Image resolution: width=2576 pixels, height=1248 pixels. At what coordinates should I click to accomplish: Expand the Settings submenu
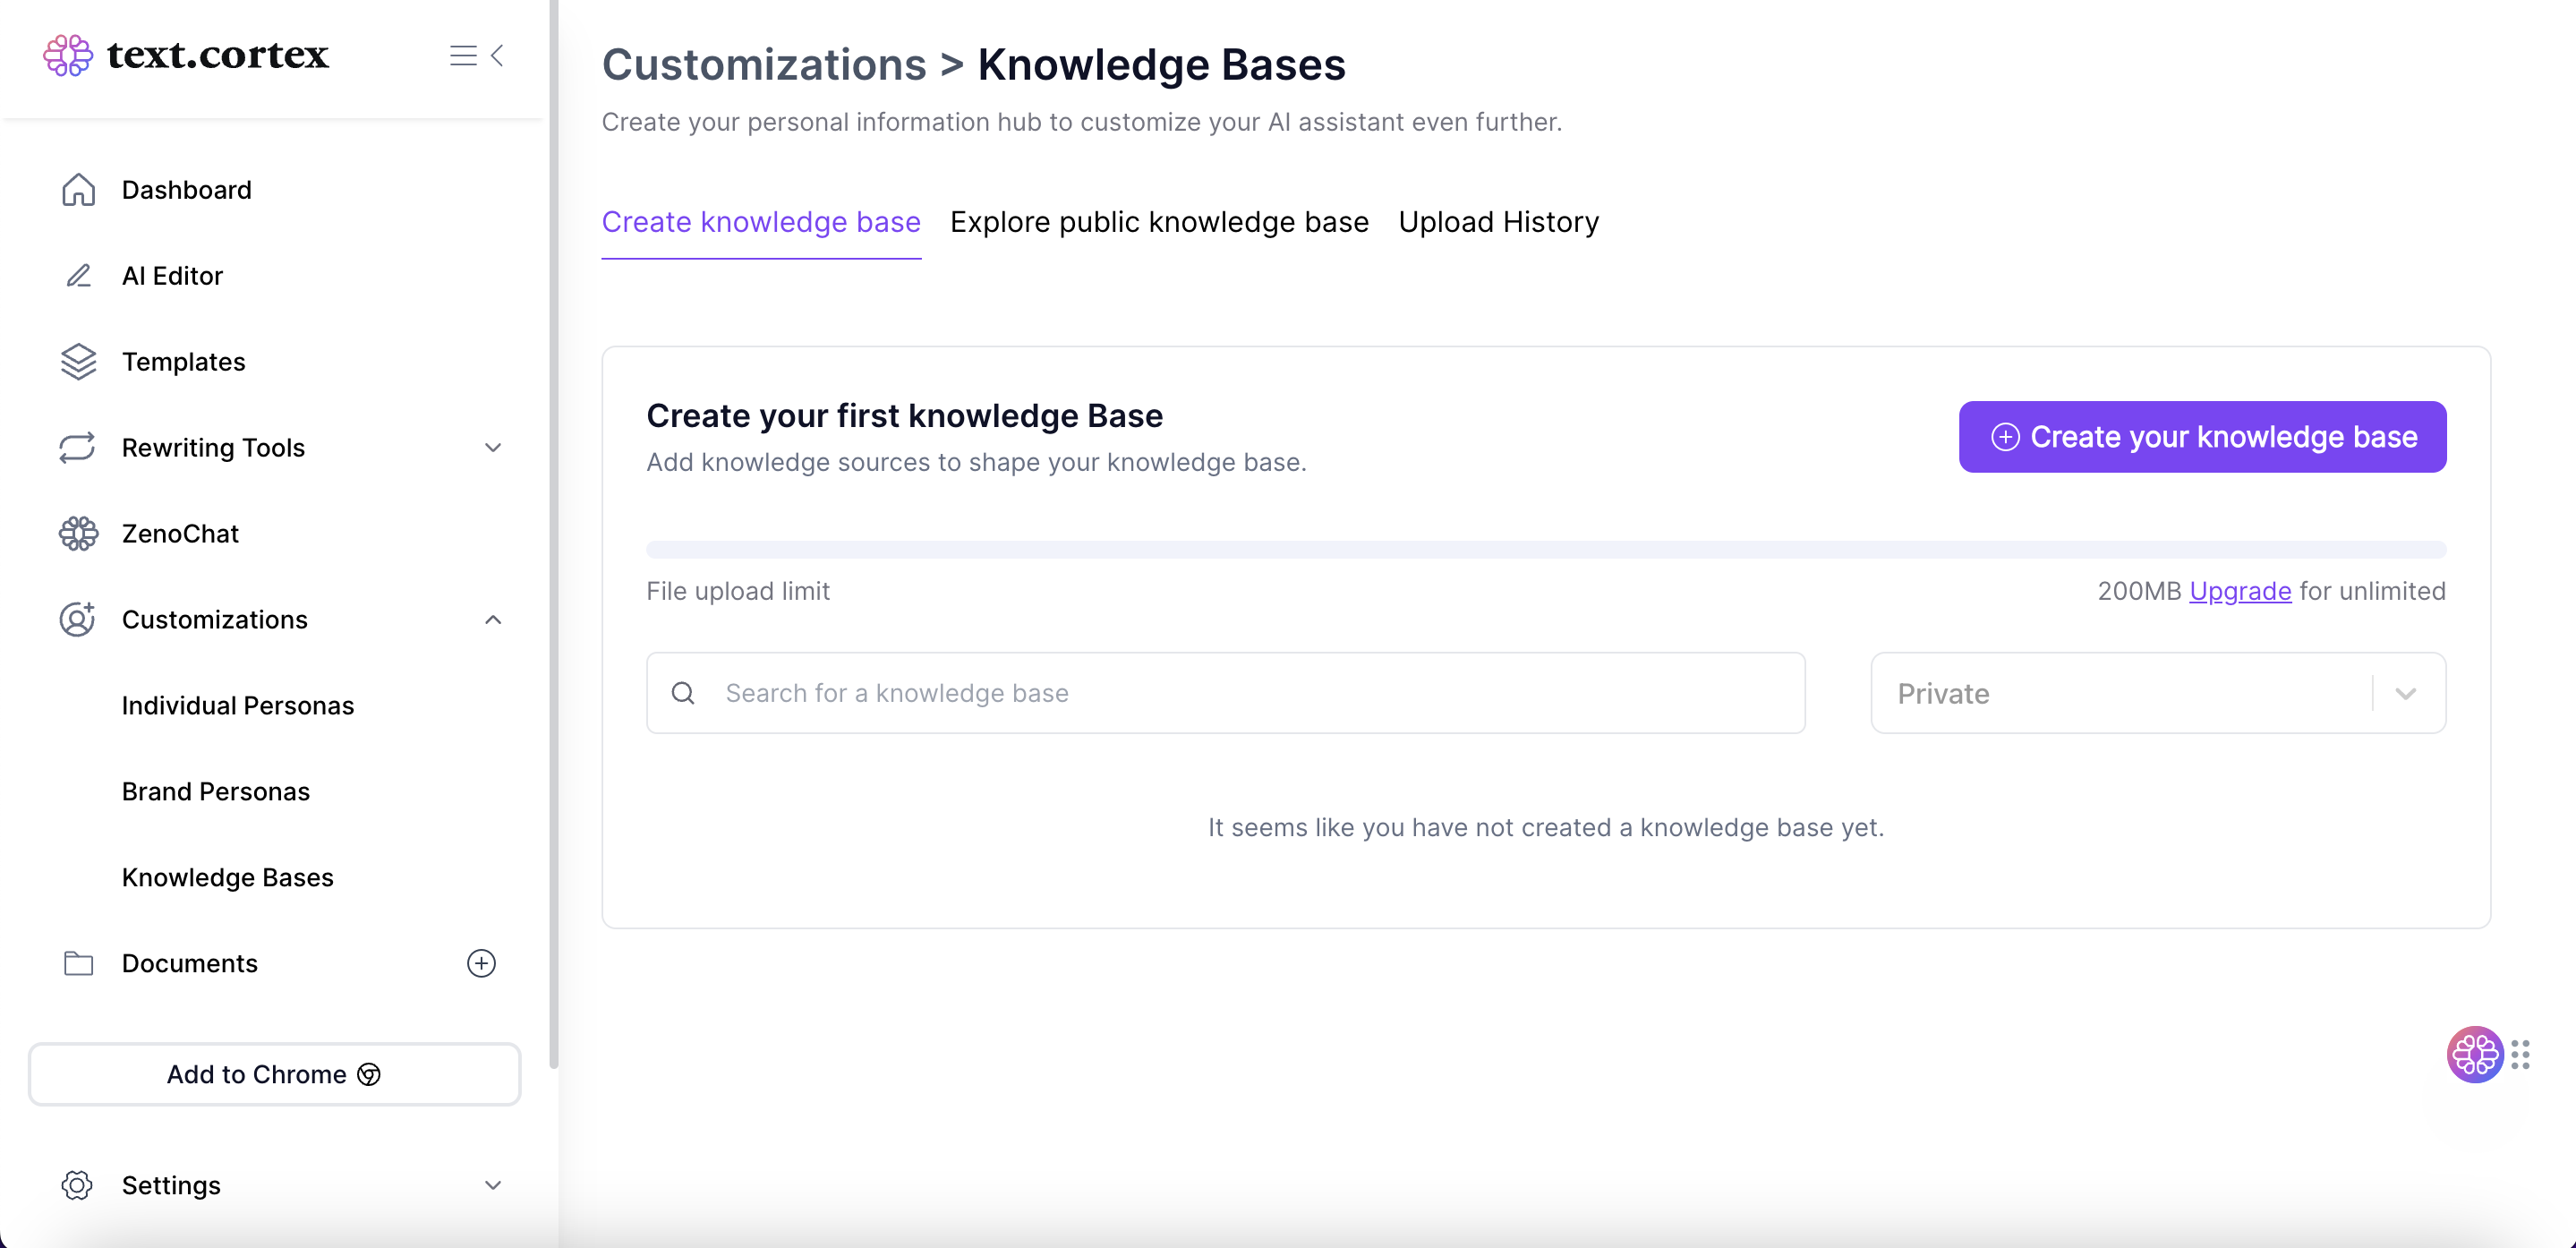pos(492,1185)
